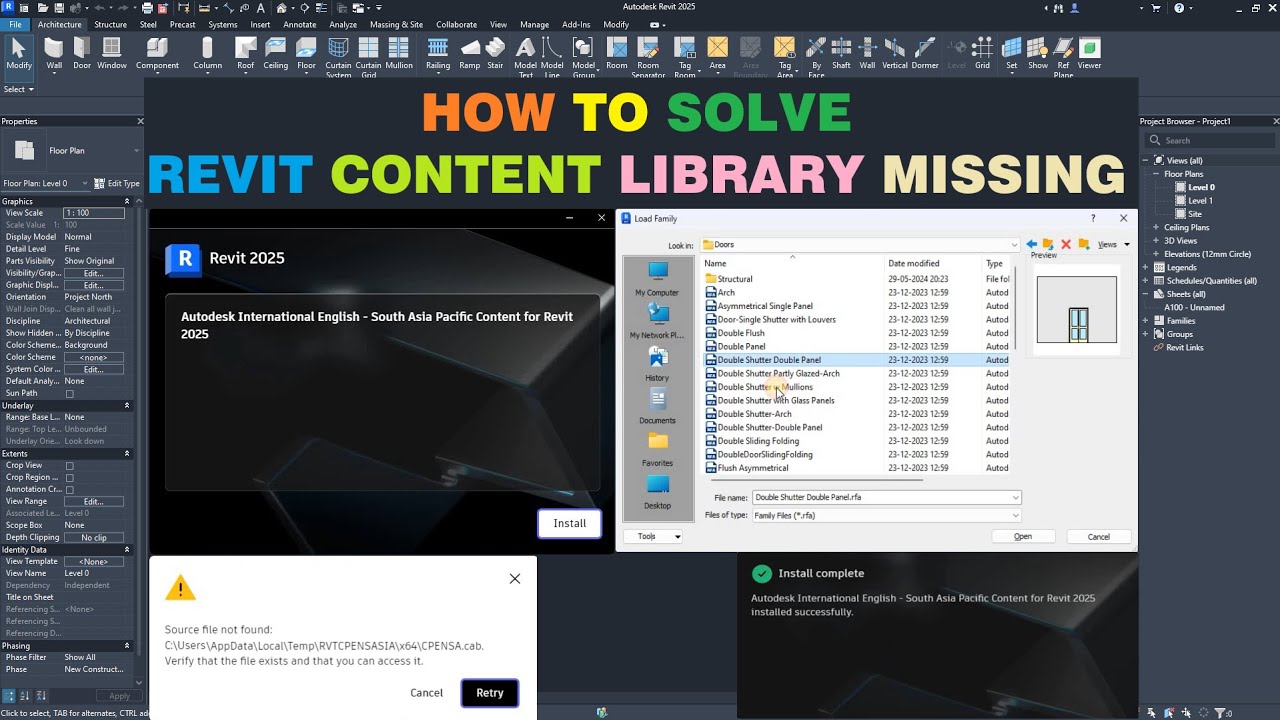Image resolution: width=1280 pixels, height=720 pixels.
Task: Open the Manage ribbon tab
Action: pyautogui.click(x=534, y=24)
